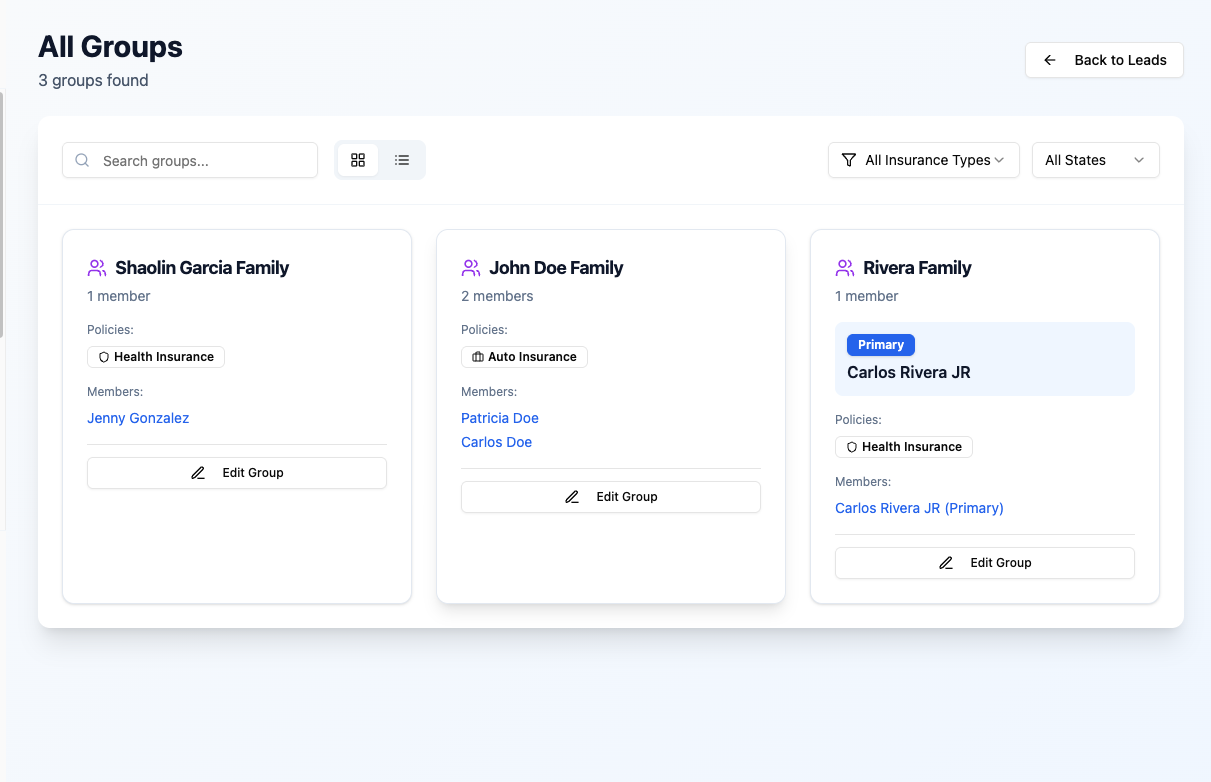Click Auto Insurance policy badge

coord(524,357)
